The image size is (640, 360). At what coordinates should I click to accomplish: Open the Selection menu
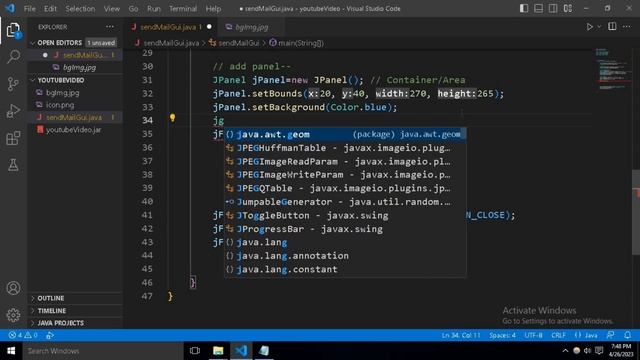click(80, 9)
